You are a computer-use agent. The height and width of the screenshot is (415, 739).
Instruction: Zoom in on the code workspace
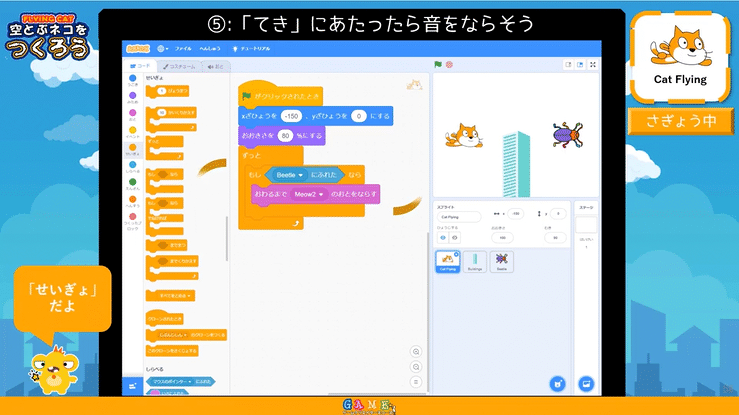(x=416, y=351)
